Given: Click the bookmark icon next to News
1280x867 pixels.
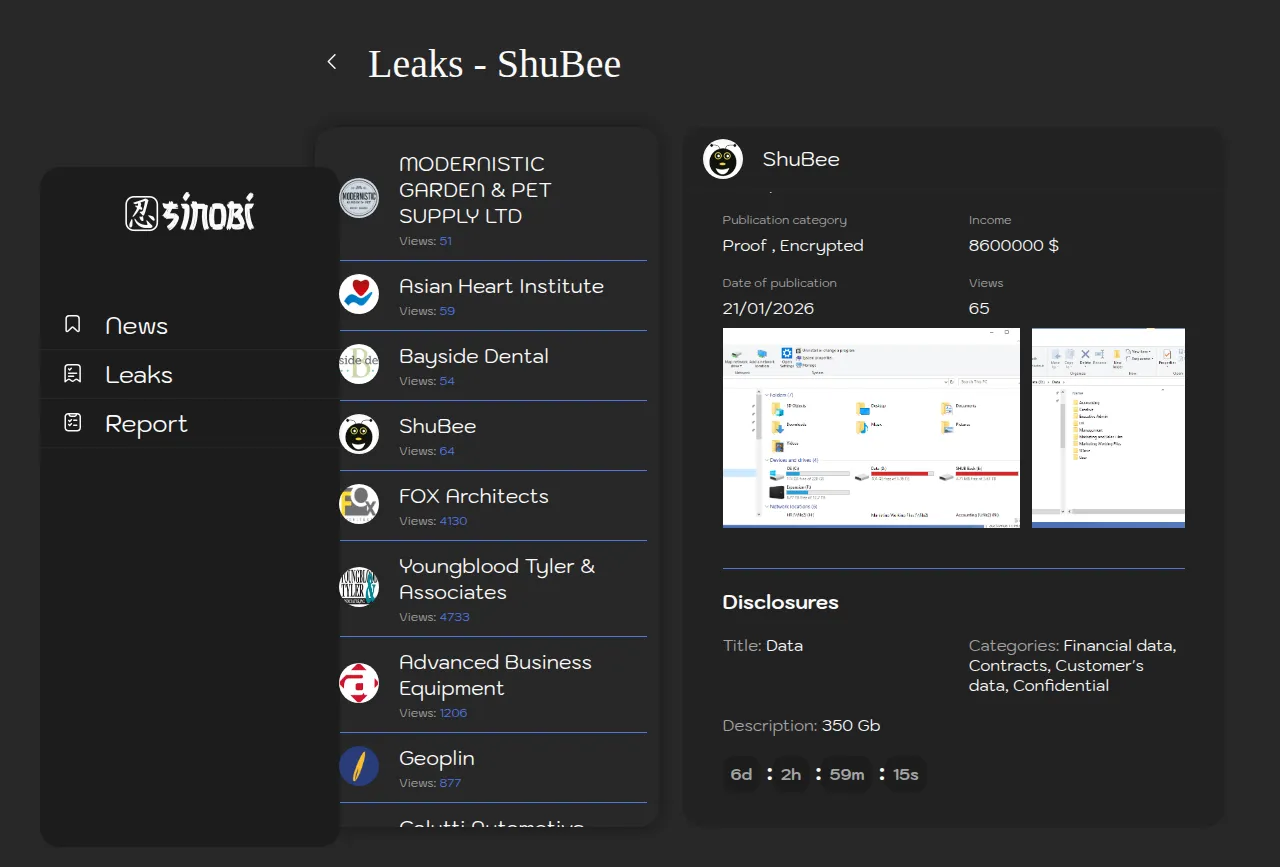Looking at the screenshot, I should [x=72, y=325].
